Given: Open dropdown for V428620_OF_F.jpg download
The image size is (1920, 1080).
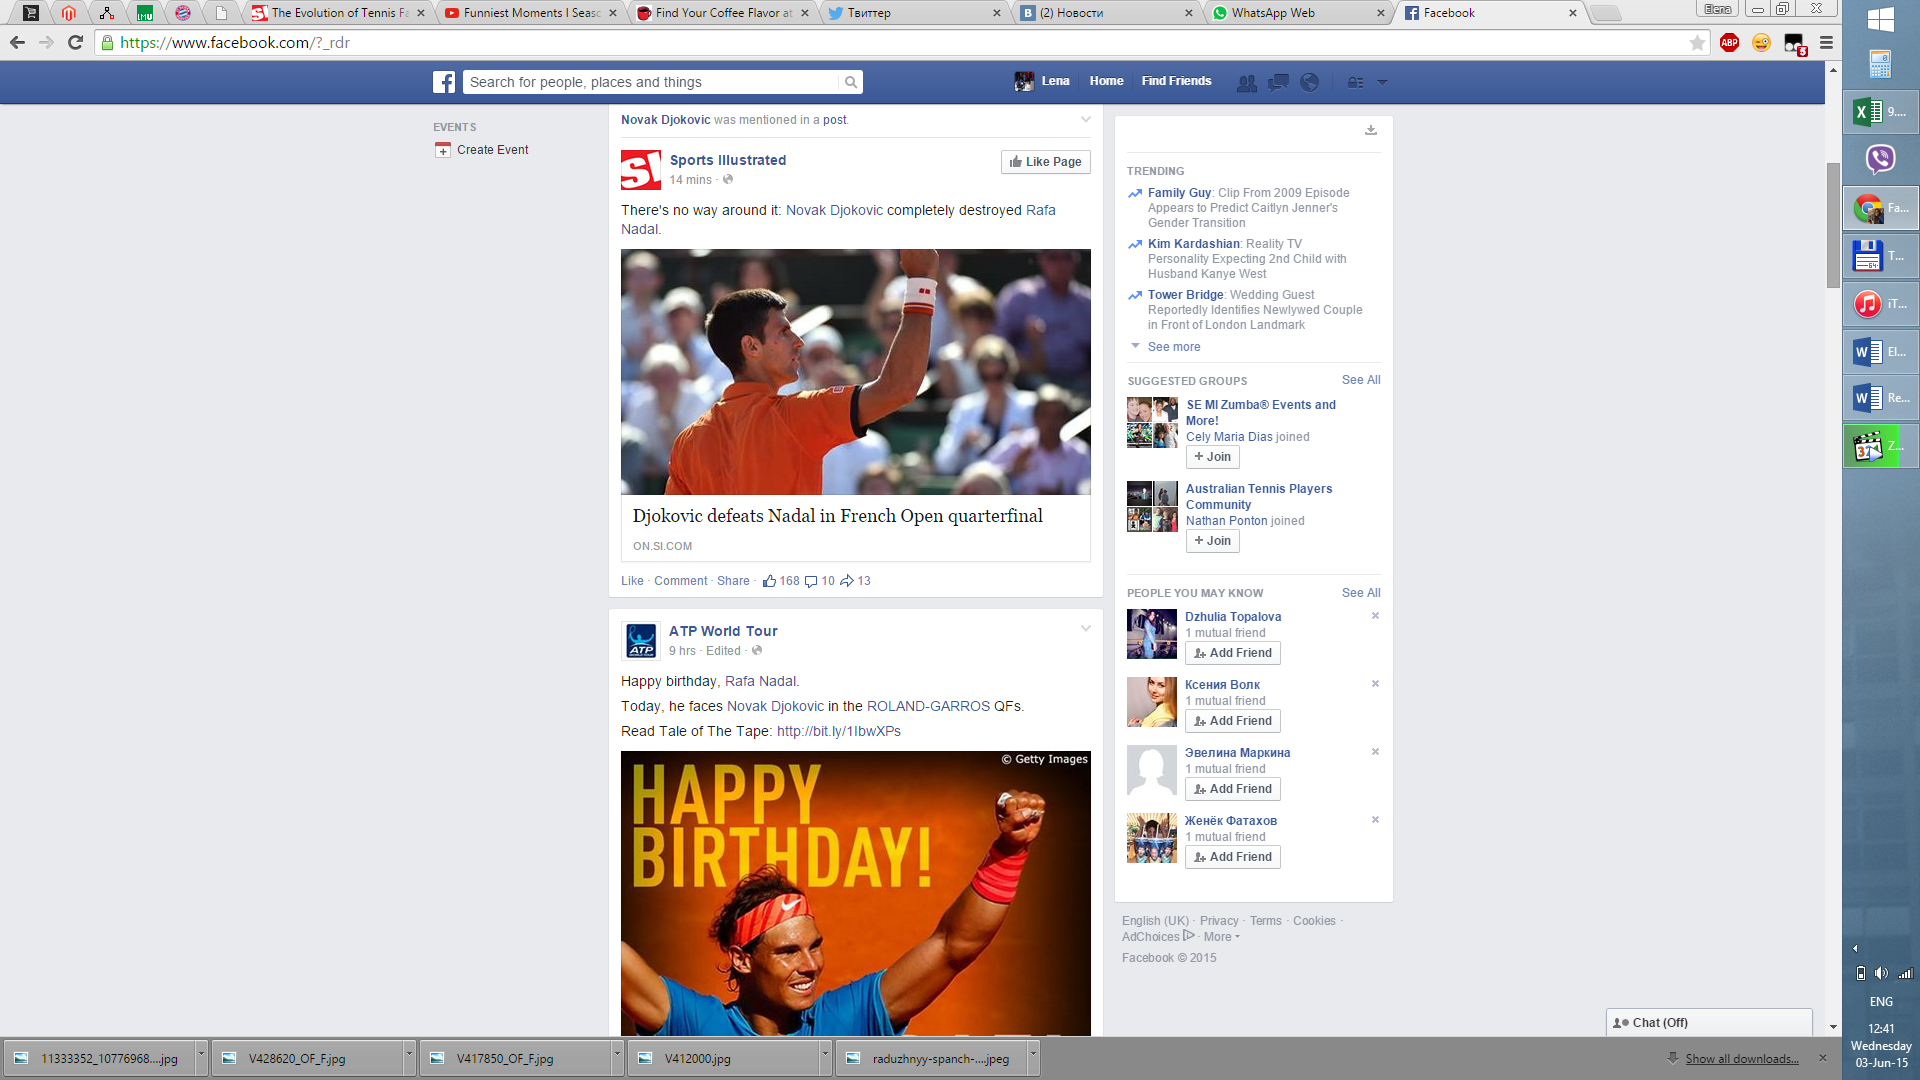Looking at the screenshot, I should [409, 1057].
